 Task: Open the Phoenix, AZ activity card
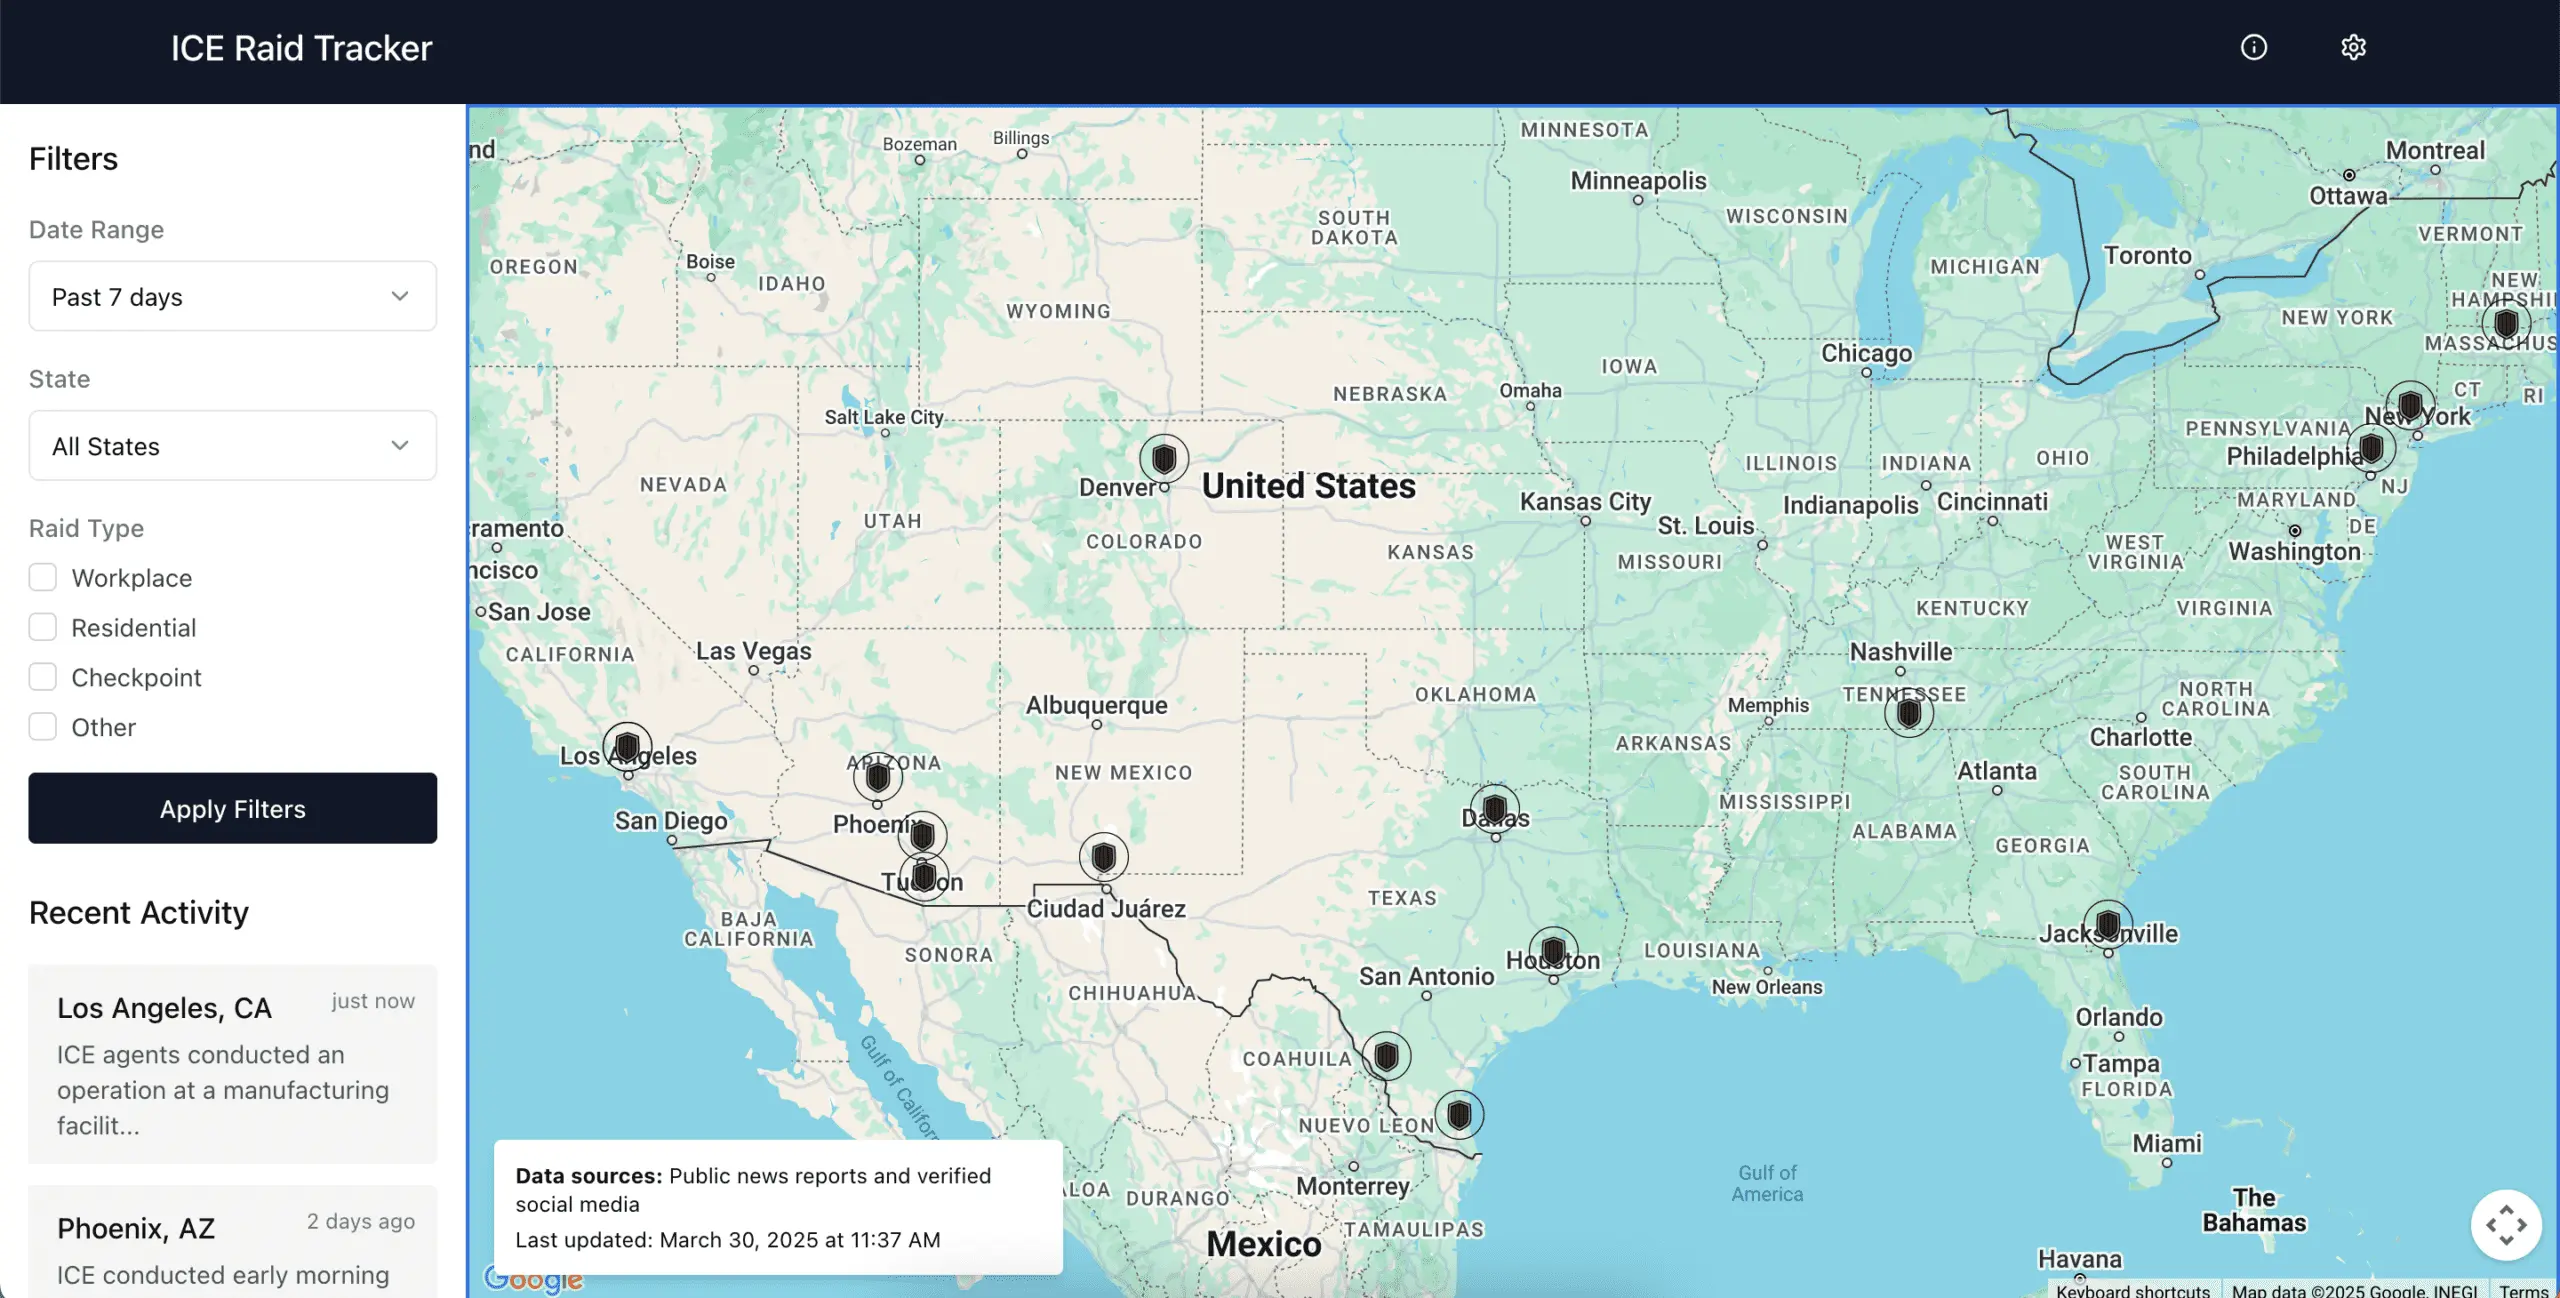(x=233, y=1242)
